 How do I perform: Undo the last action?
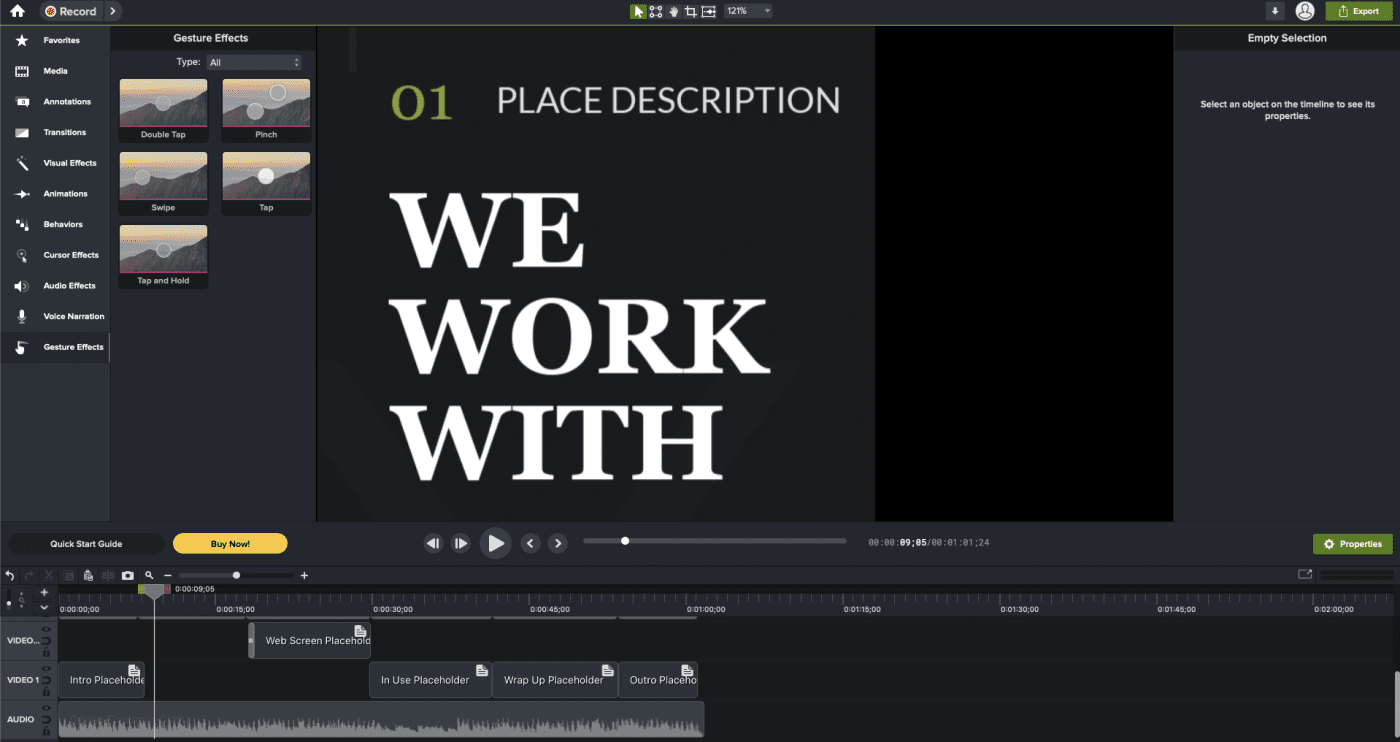pos(10,575)
